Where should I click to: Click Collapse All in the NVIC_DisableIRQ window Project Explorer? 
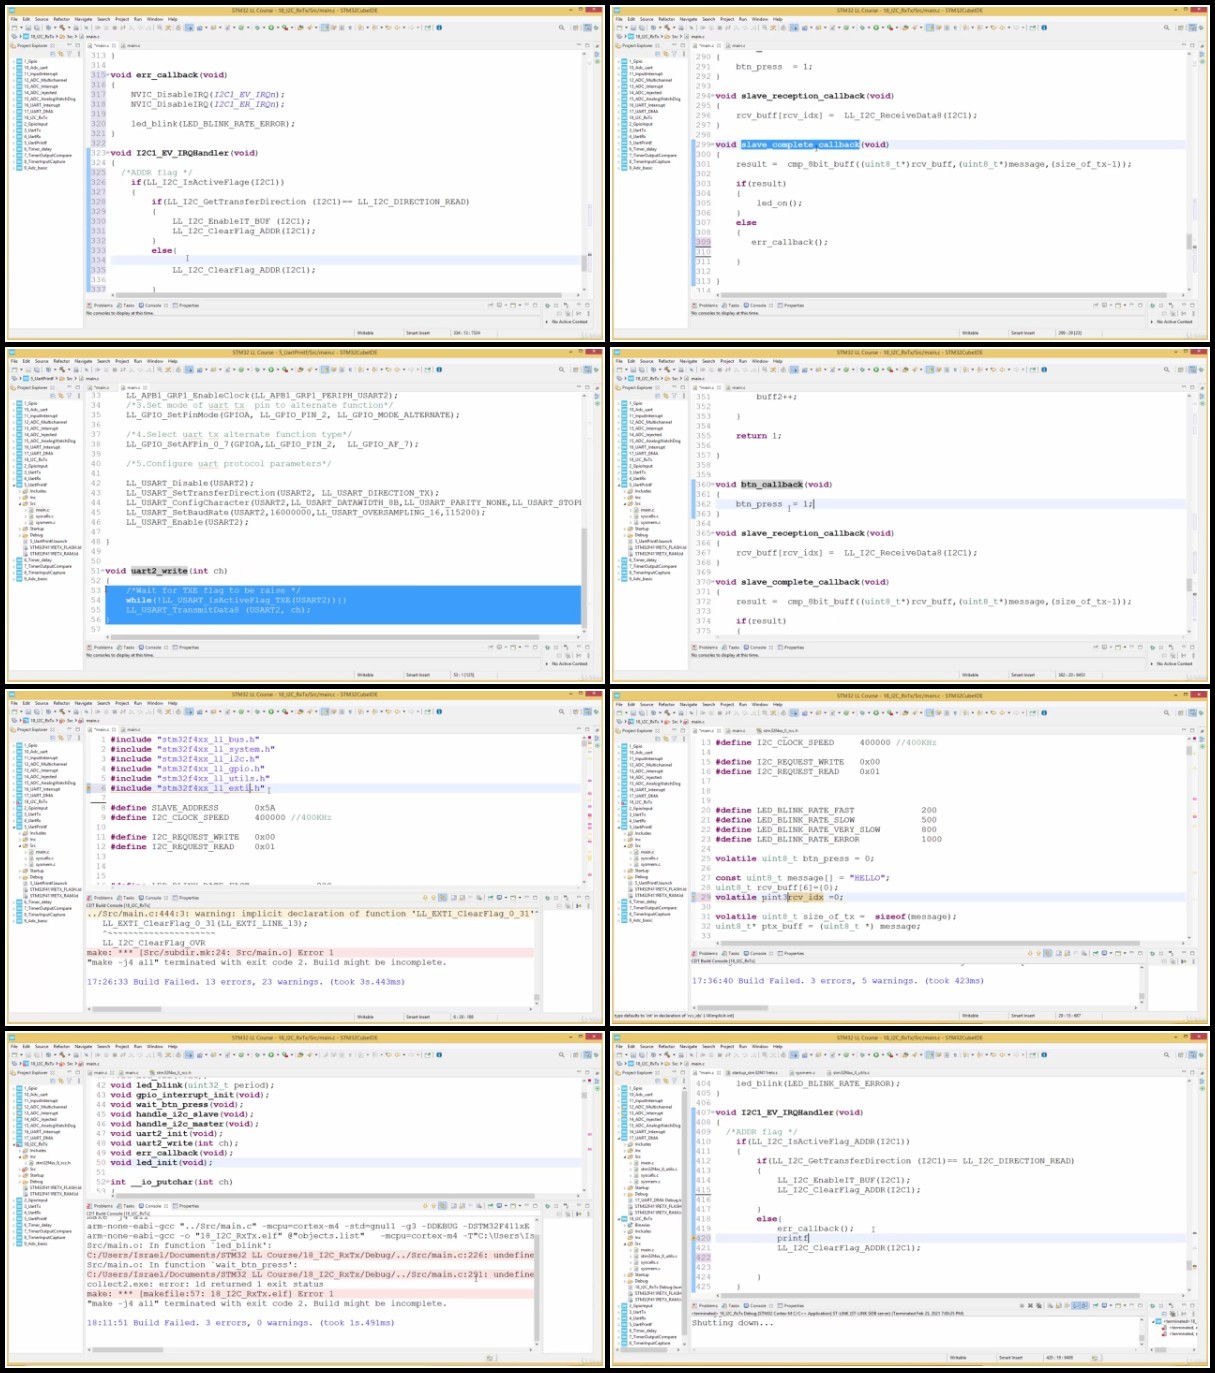tap(52, 54)
